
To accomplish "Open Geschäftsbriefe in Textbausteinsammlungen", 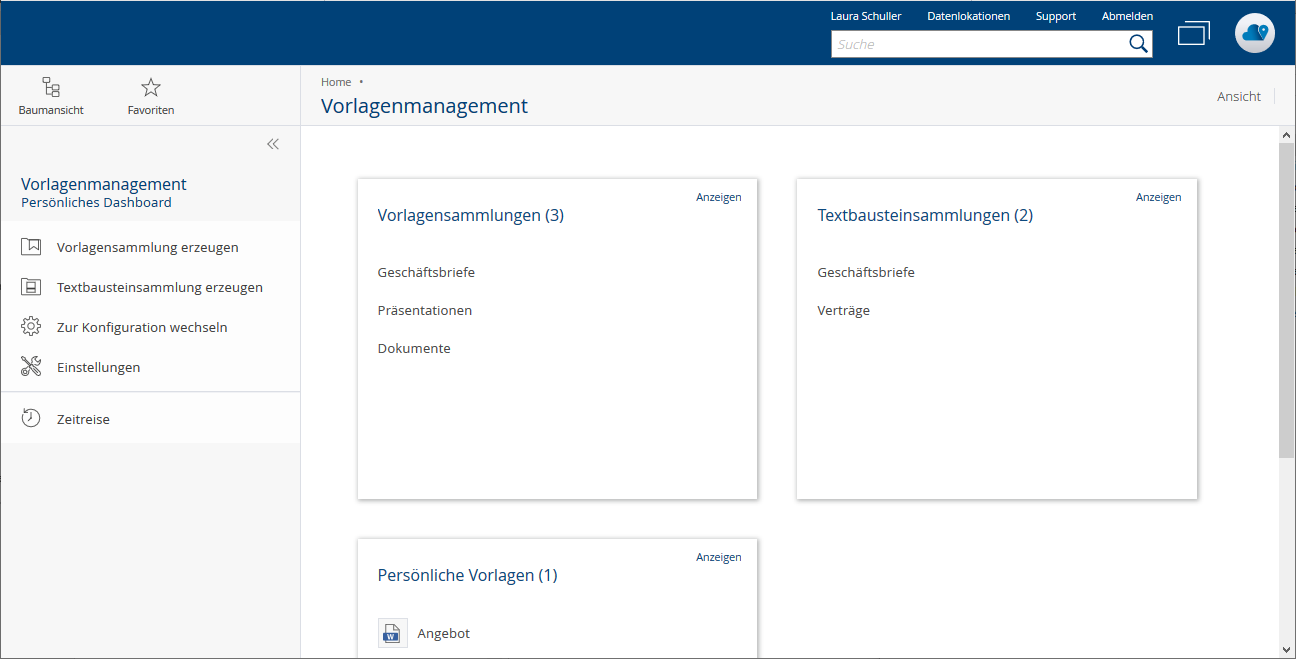I will coord(866,272).
